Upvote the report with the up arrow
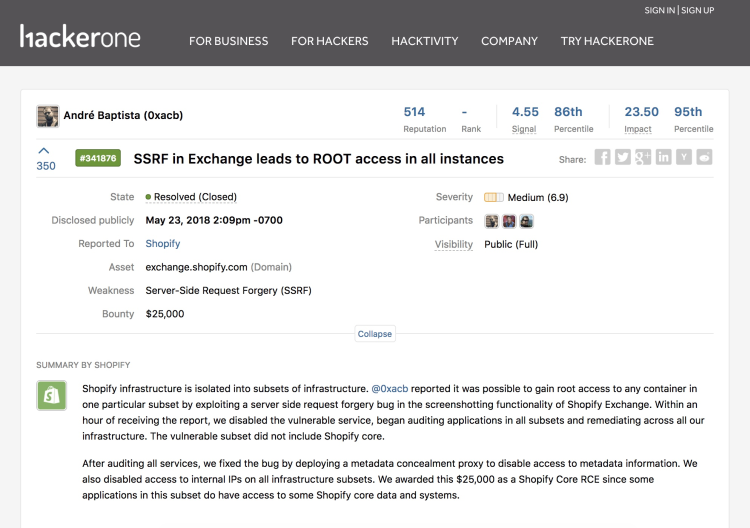The image size is (750, 528). pyautogui.click(x=44, y=151)
